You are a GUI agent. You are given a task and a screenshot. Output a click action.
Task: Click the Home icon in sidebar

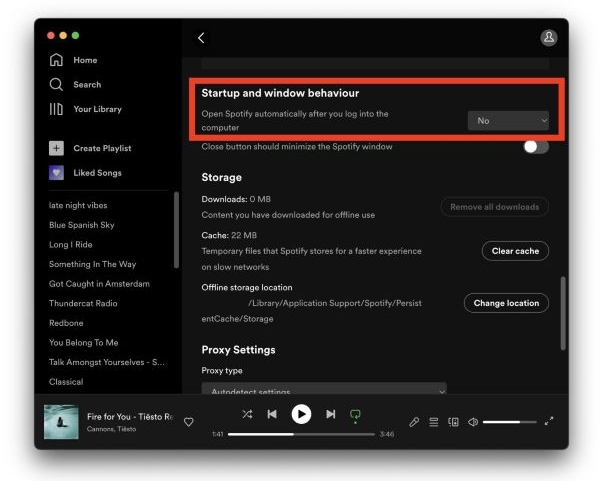coord(56,60)
